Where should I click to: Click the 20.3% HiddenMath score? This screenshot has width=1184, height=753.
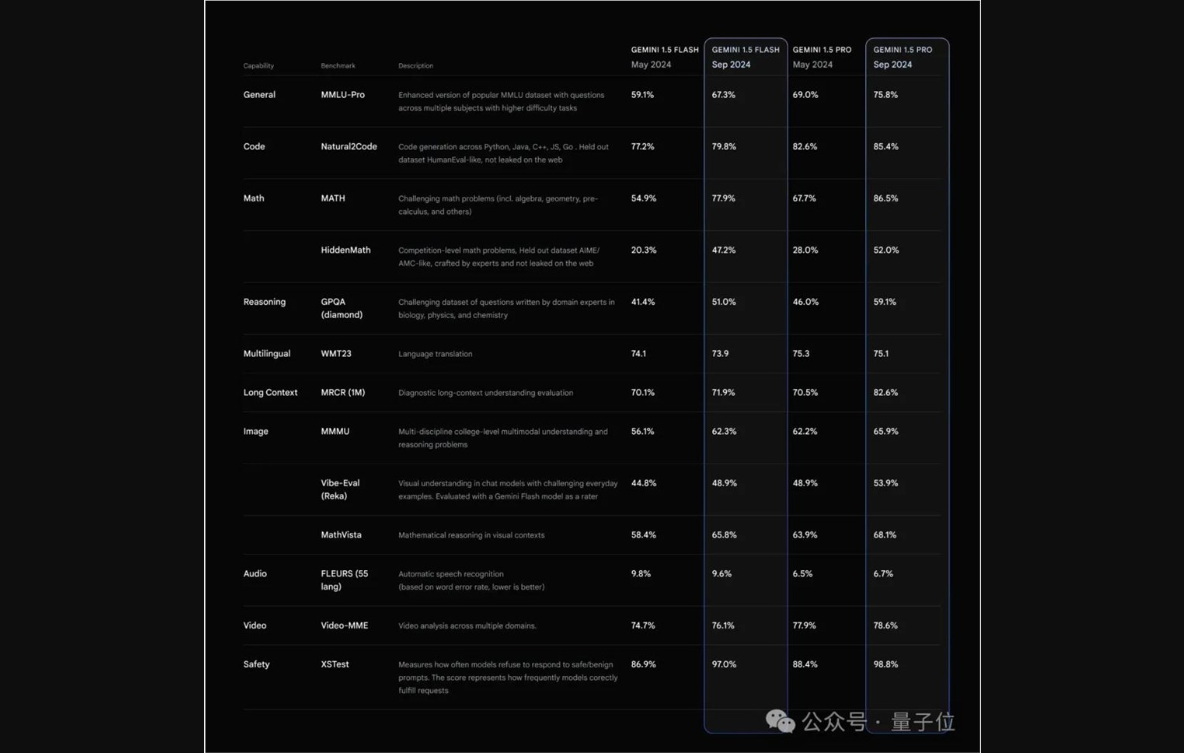tap(643, 250)
